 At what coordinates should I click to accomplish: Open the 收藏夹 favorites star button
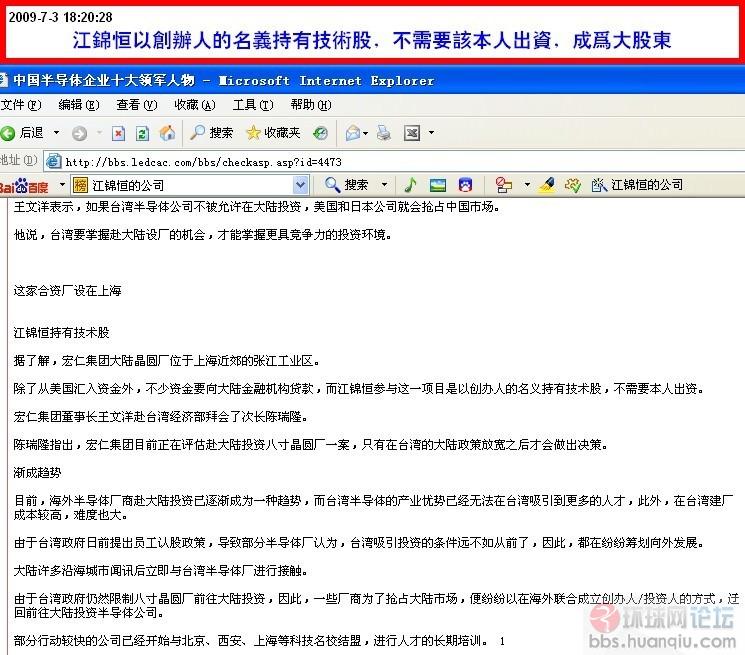click(273, 133)
